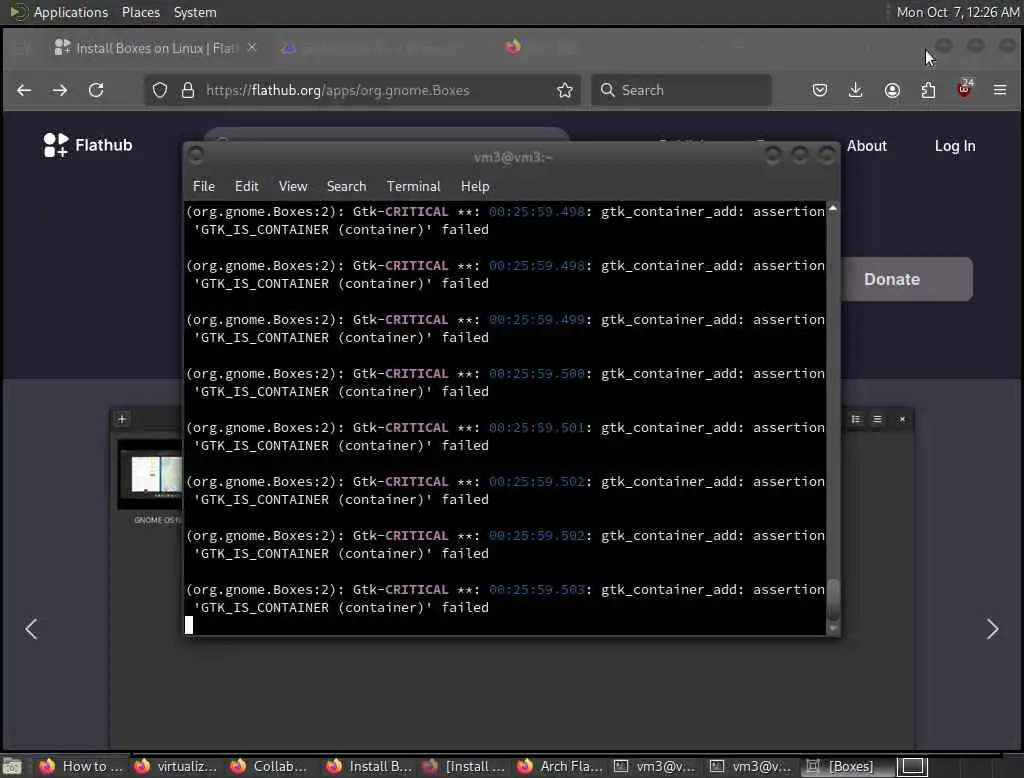Switch to the 'Arch Fla...' taskbar window
Screen dimensions: 1024x778
click(558, 766)
